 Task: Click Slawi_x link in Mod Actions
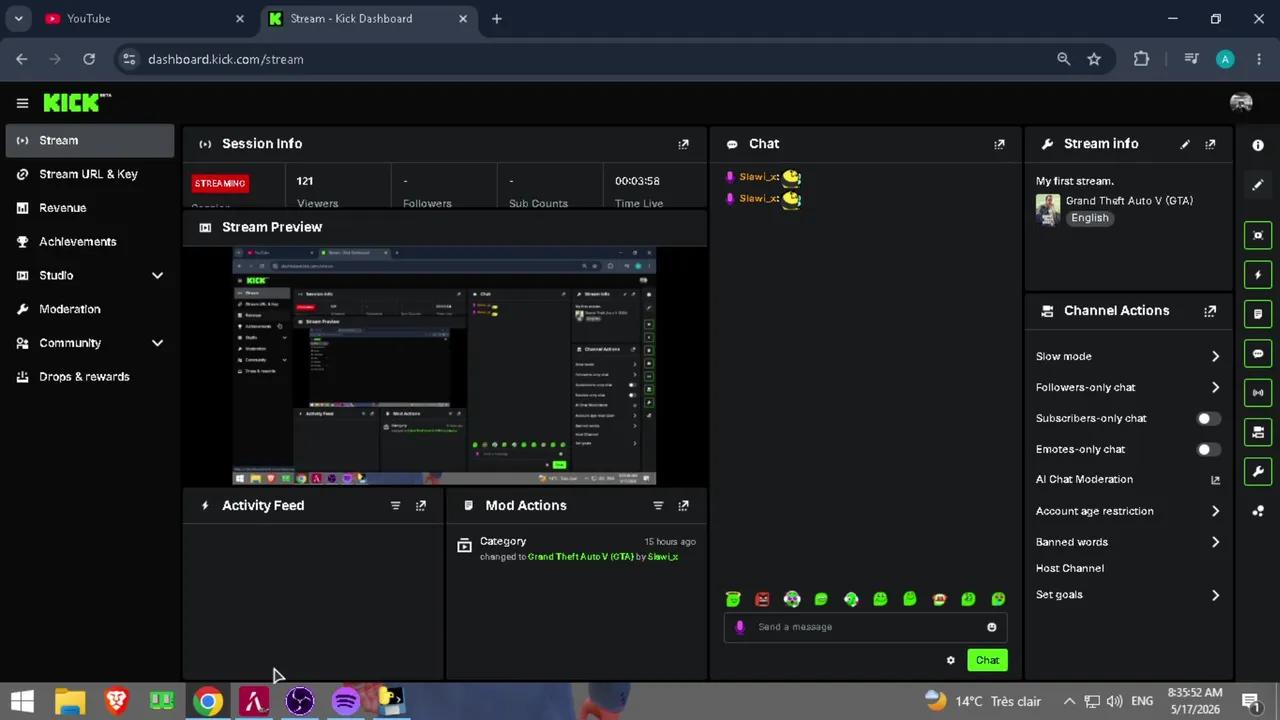tap(663, 557)
